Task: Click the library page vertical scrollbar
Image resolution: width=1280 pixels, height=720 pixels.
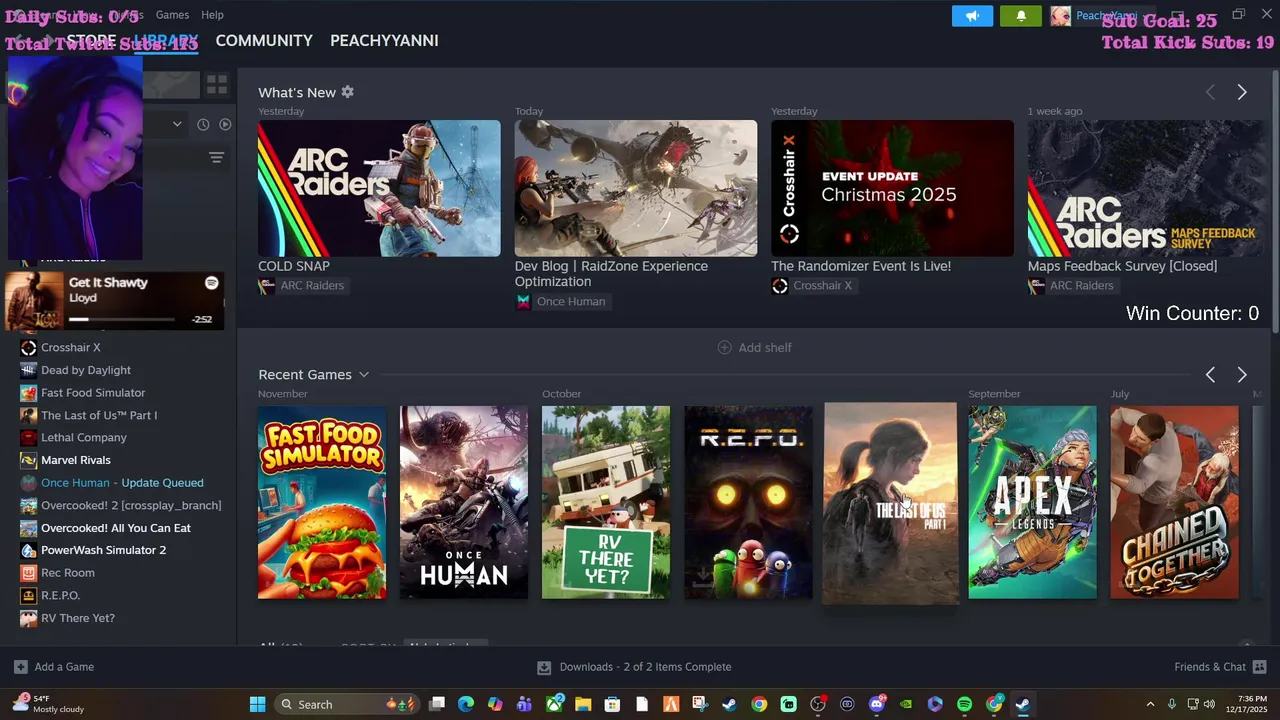Action: tap(1275, 200)
